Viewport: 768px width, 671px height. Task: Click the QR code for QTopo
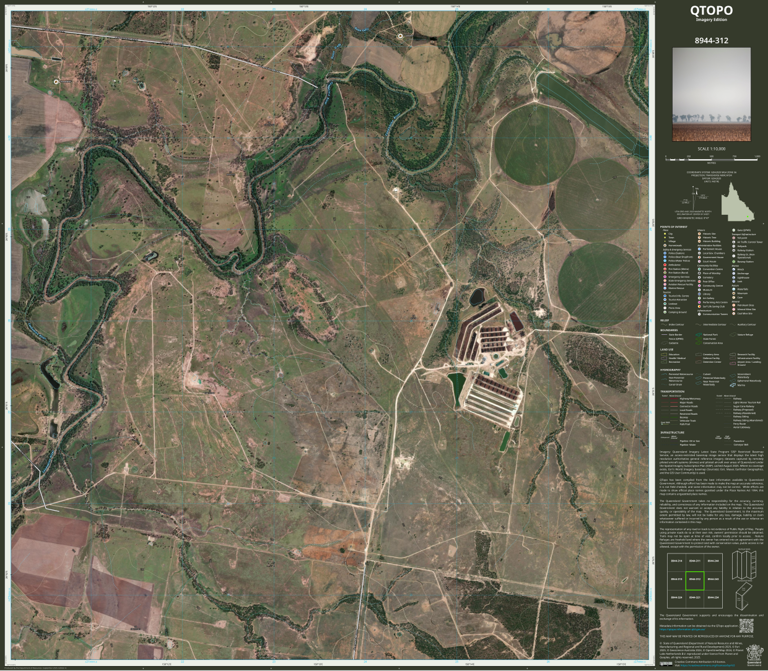[x=746, y=626]
